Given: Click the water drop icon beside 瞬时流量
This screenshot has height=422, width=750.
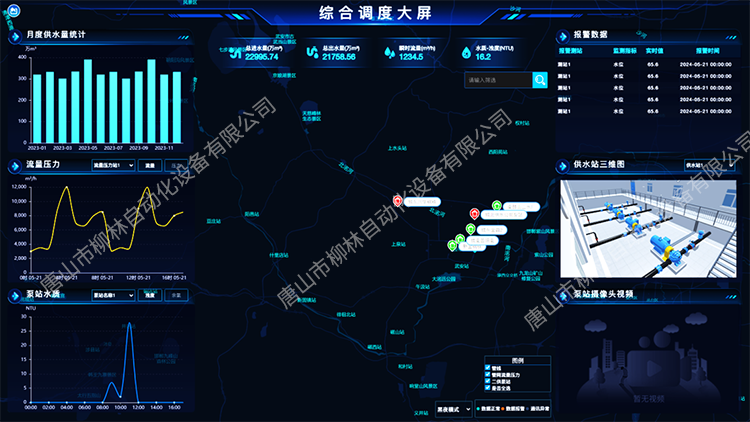Looking at the screenshot, I should pos(388,52).
